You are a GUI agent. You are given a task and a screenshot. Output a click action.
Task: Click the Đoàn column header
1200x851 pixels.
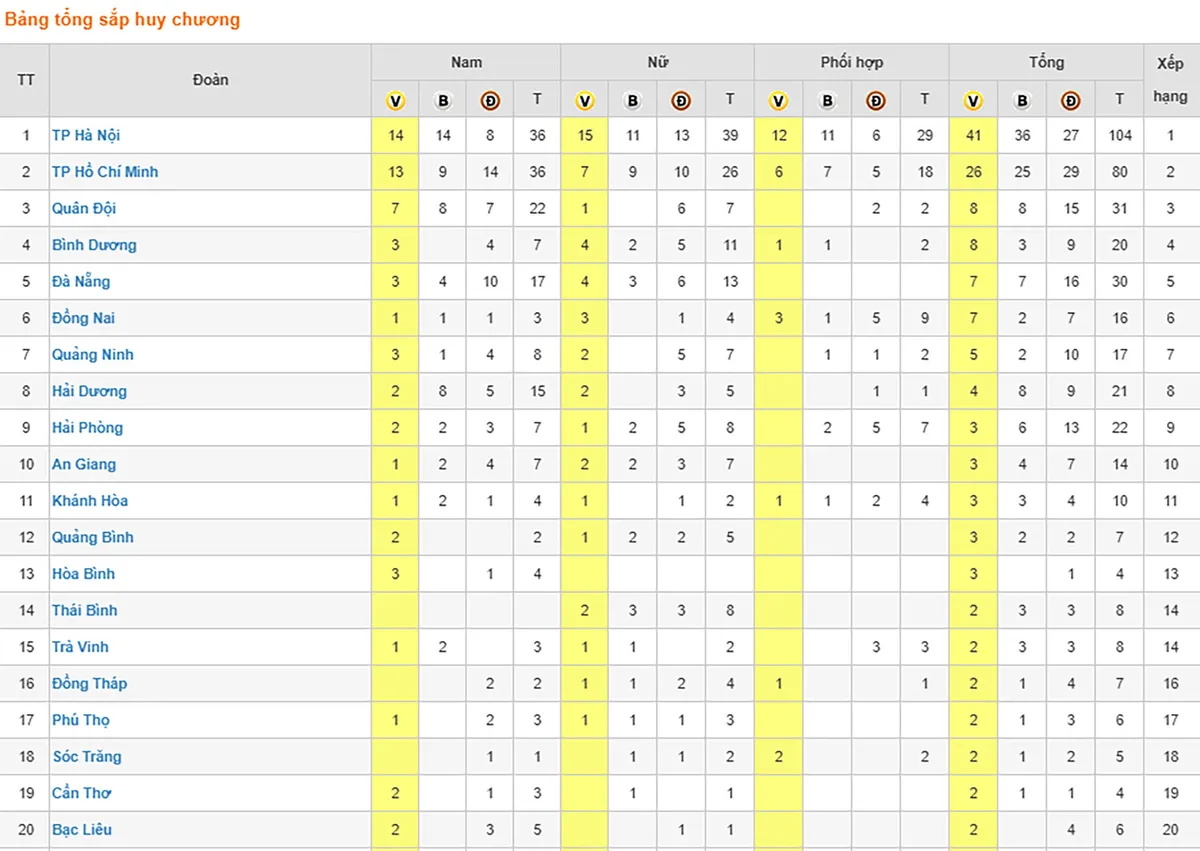(210, 80)
